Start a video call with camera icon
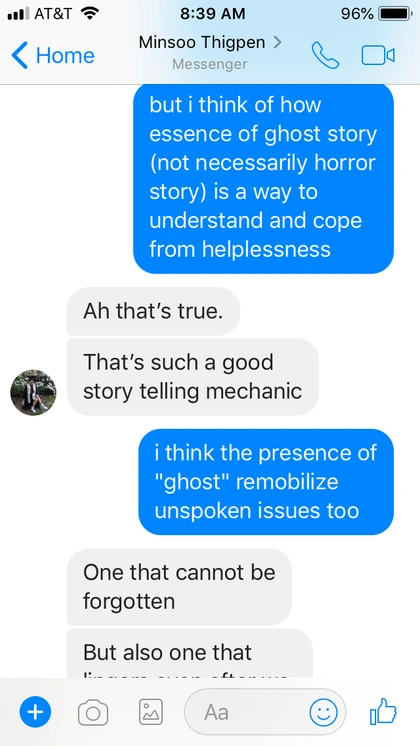The image size is (420, 746). [x=378, y=56]
